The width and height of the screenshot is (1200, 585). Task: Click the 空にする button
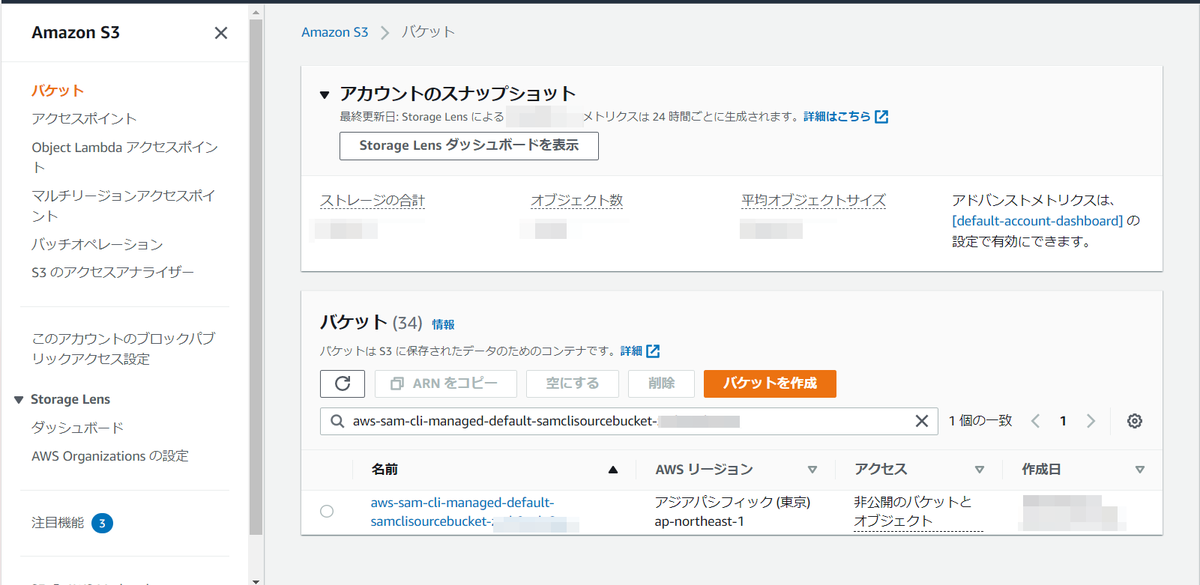573,384
